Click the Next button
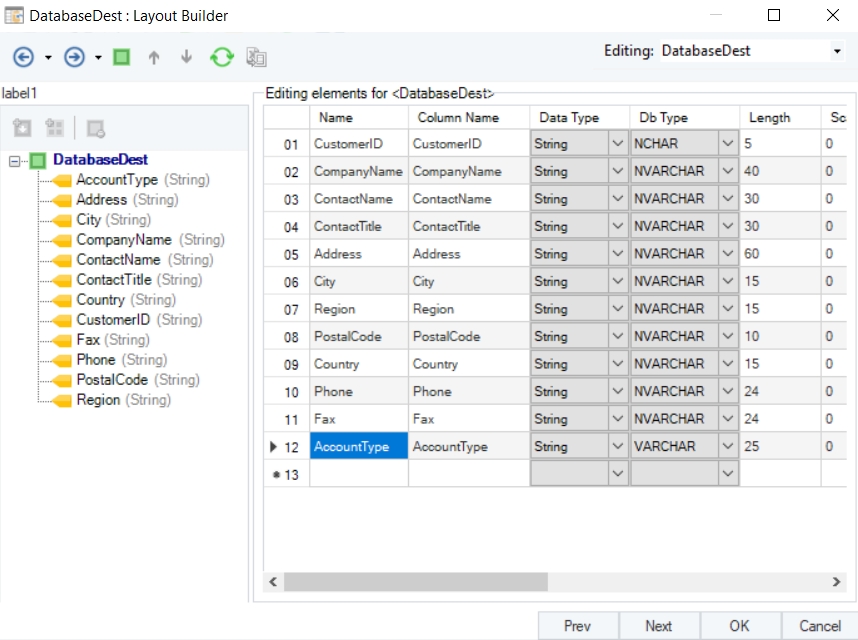 658,626
